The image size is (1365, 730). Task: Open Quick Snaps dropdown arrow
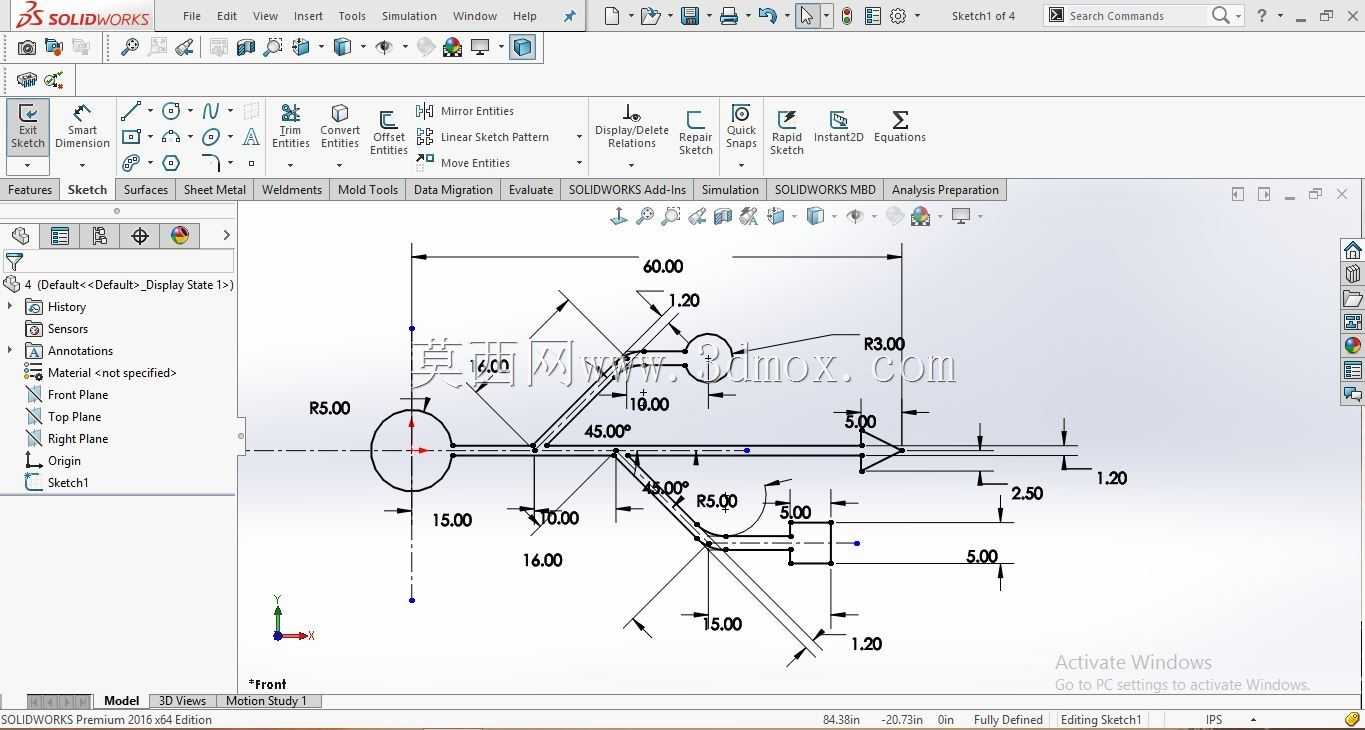click(x=741, y=165)
